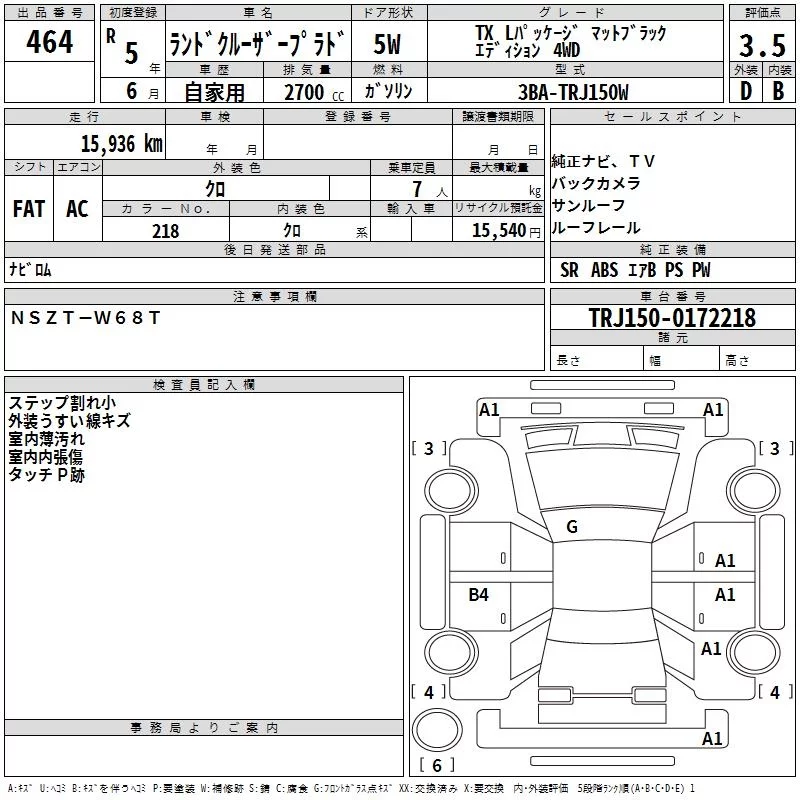The width and height of the screenshot is (800, 800).
Task: Click the door type 5W
Action: pyautogui.click(x=387, y=44)
